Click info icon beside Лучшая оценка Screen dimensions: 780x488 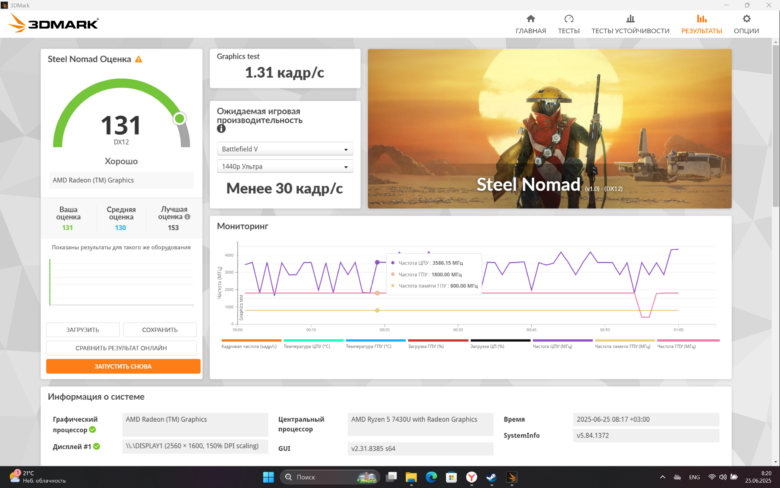[x=188, y=217]
